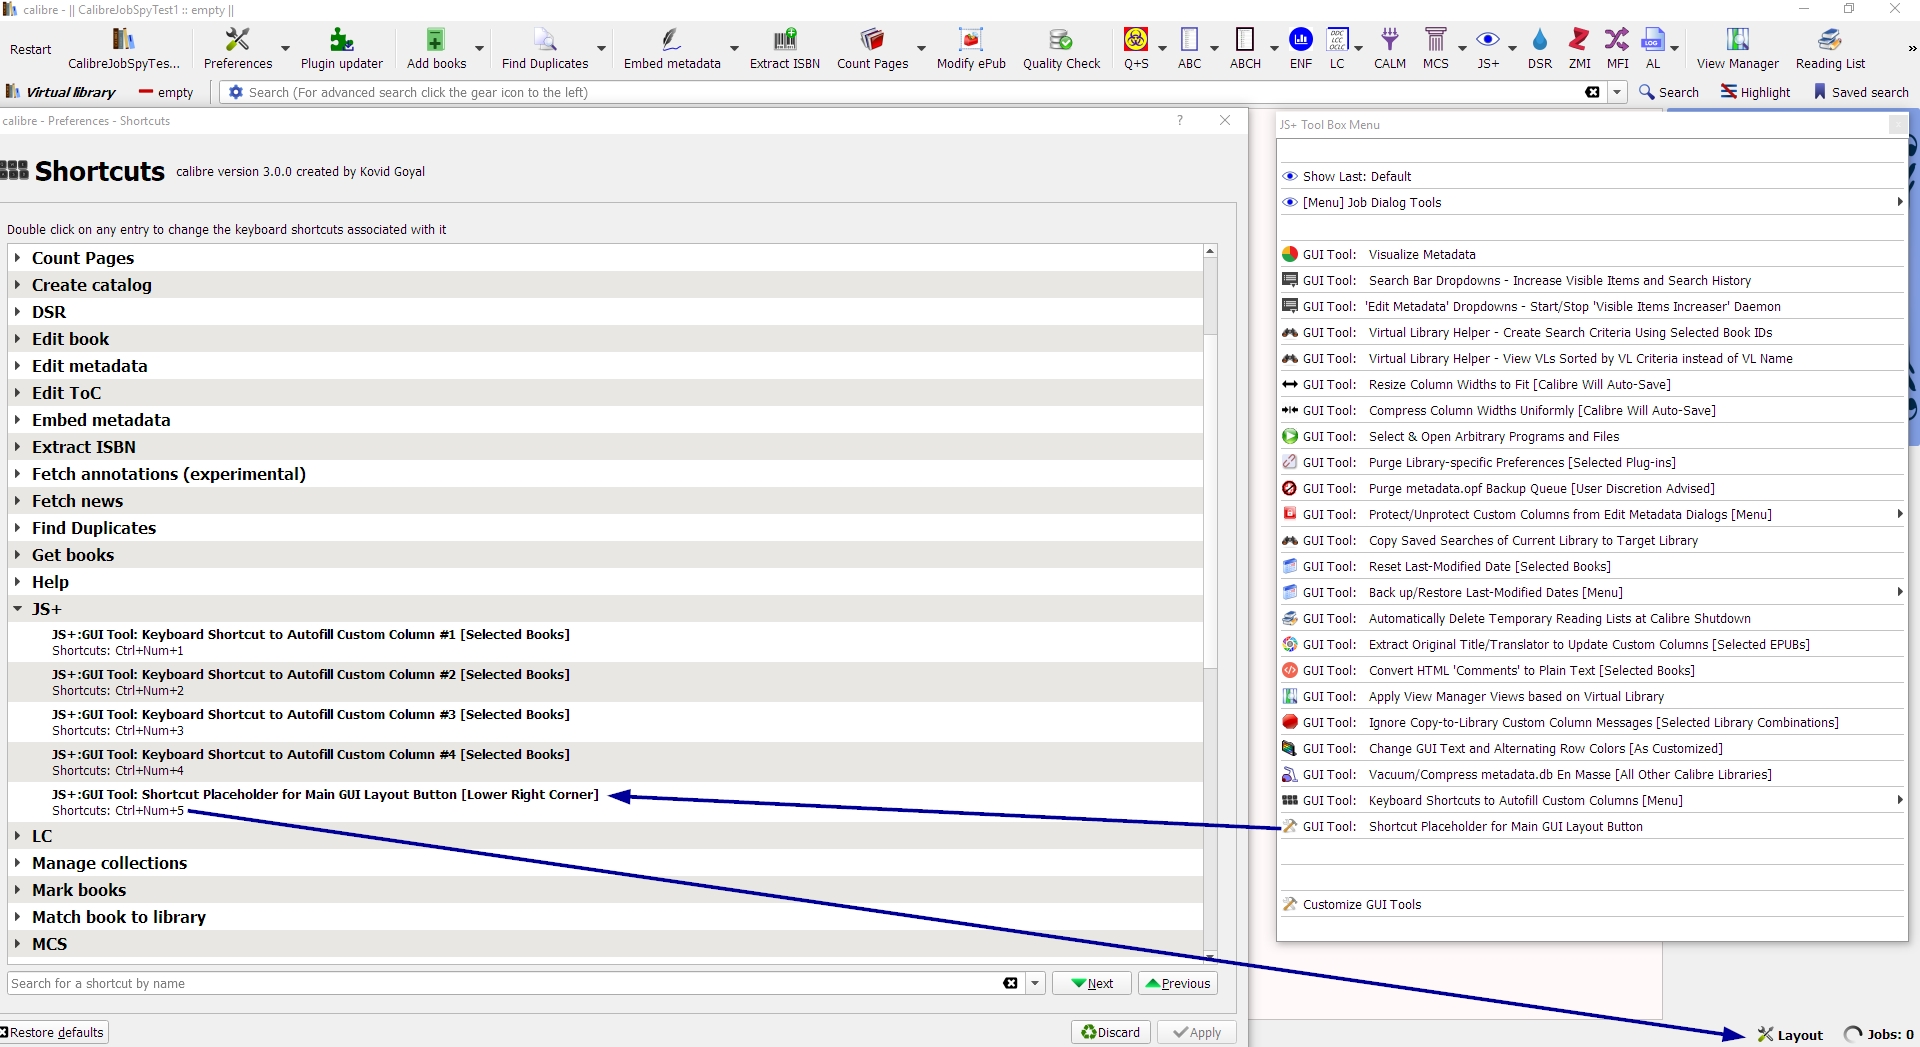Click the Layout button in status bar
The image size is (1920, 1047).
[x=1790, y=1035]
